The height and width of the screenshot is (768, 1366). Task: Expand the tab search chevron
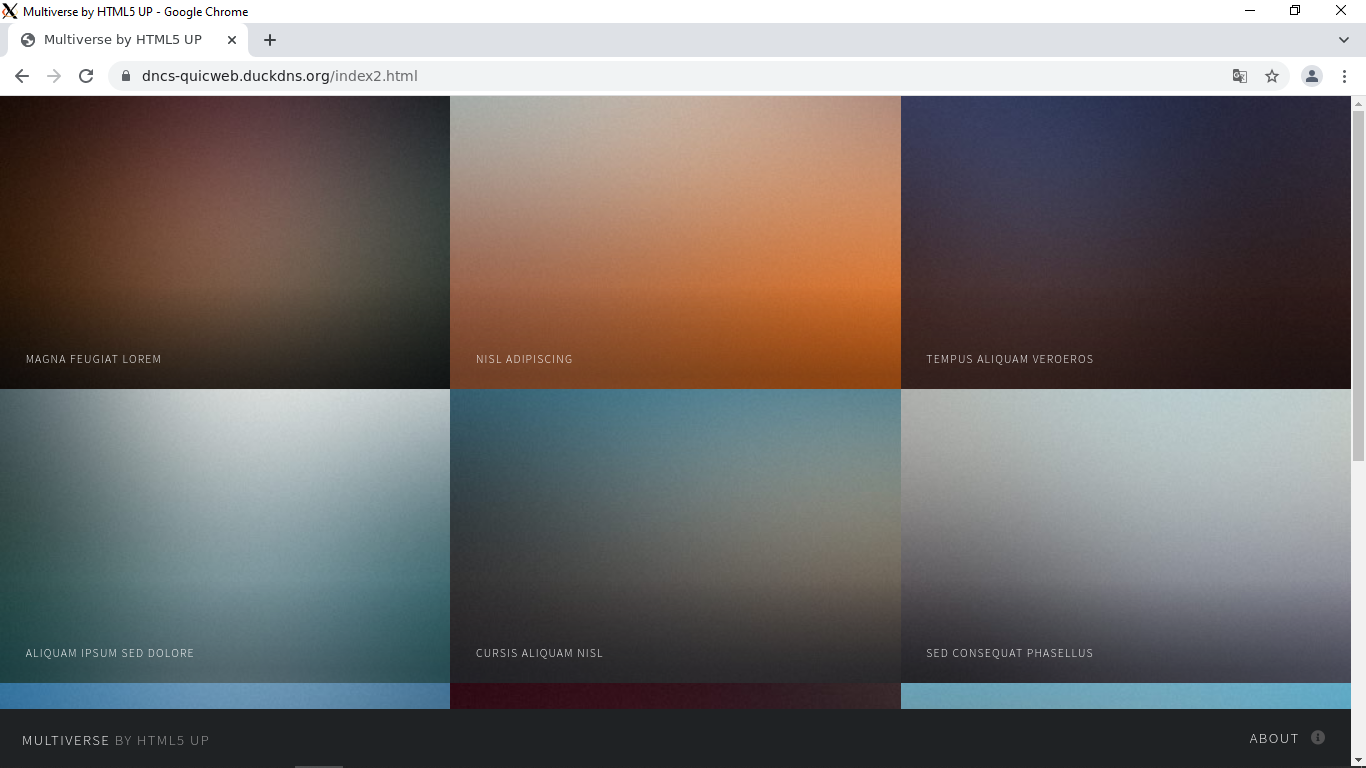click(1344, 40)
